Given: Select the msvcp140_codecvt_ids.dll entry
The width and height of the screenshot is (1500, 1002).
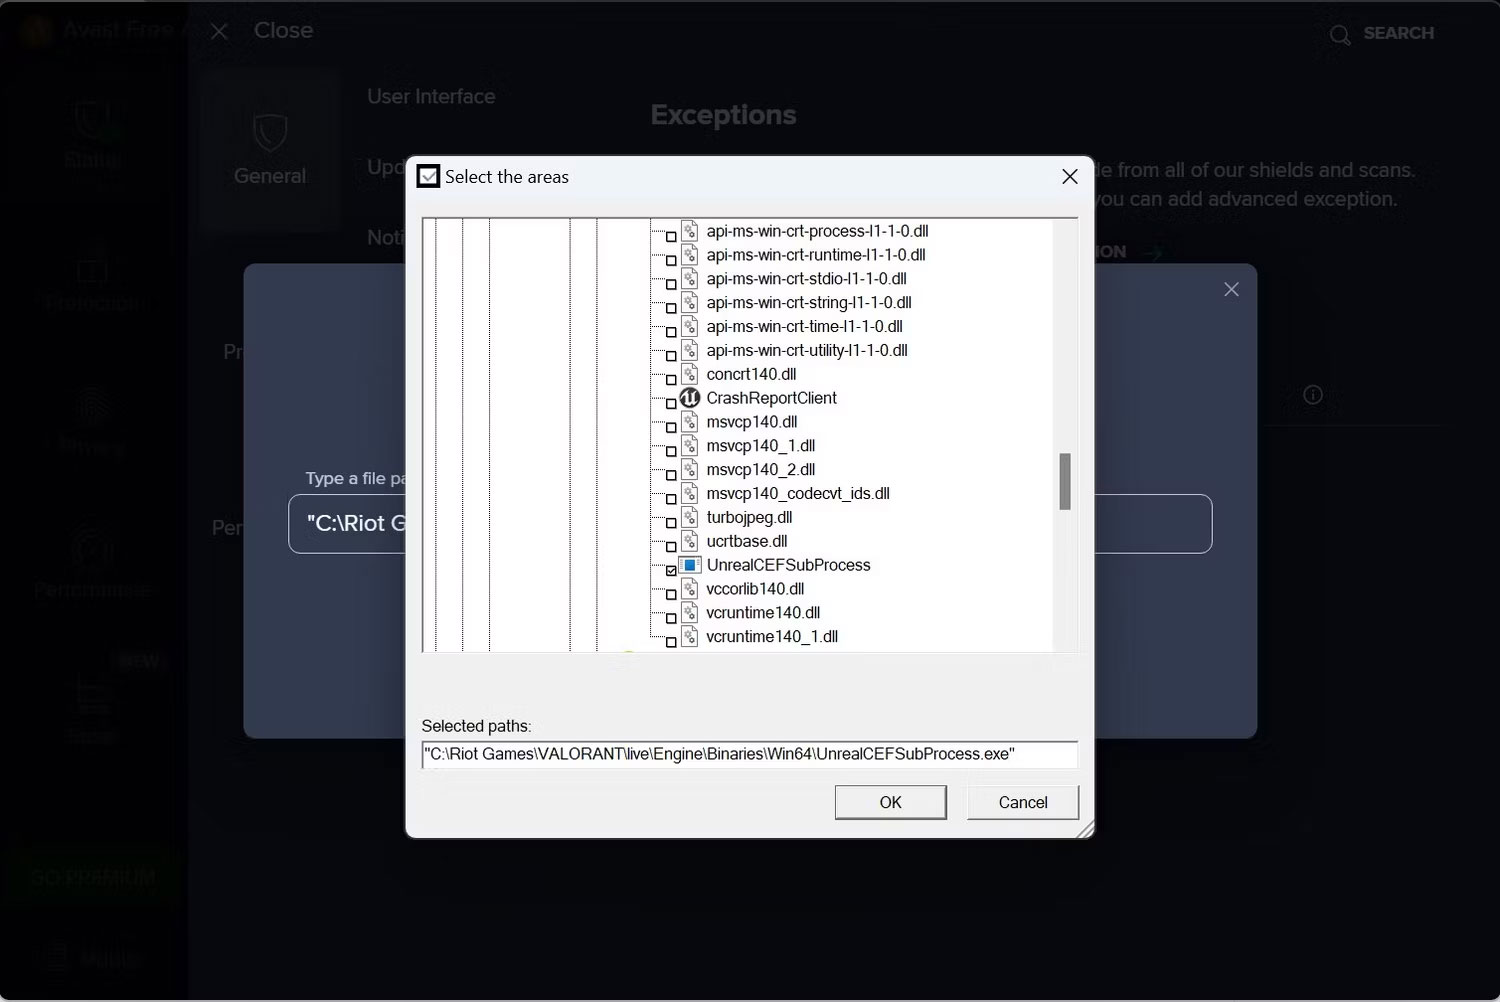Looking at the screenshot, I should (798, 494).
